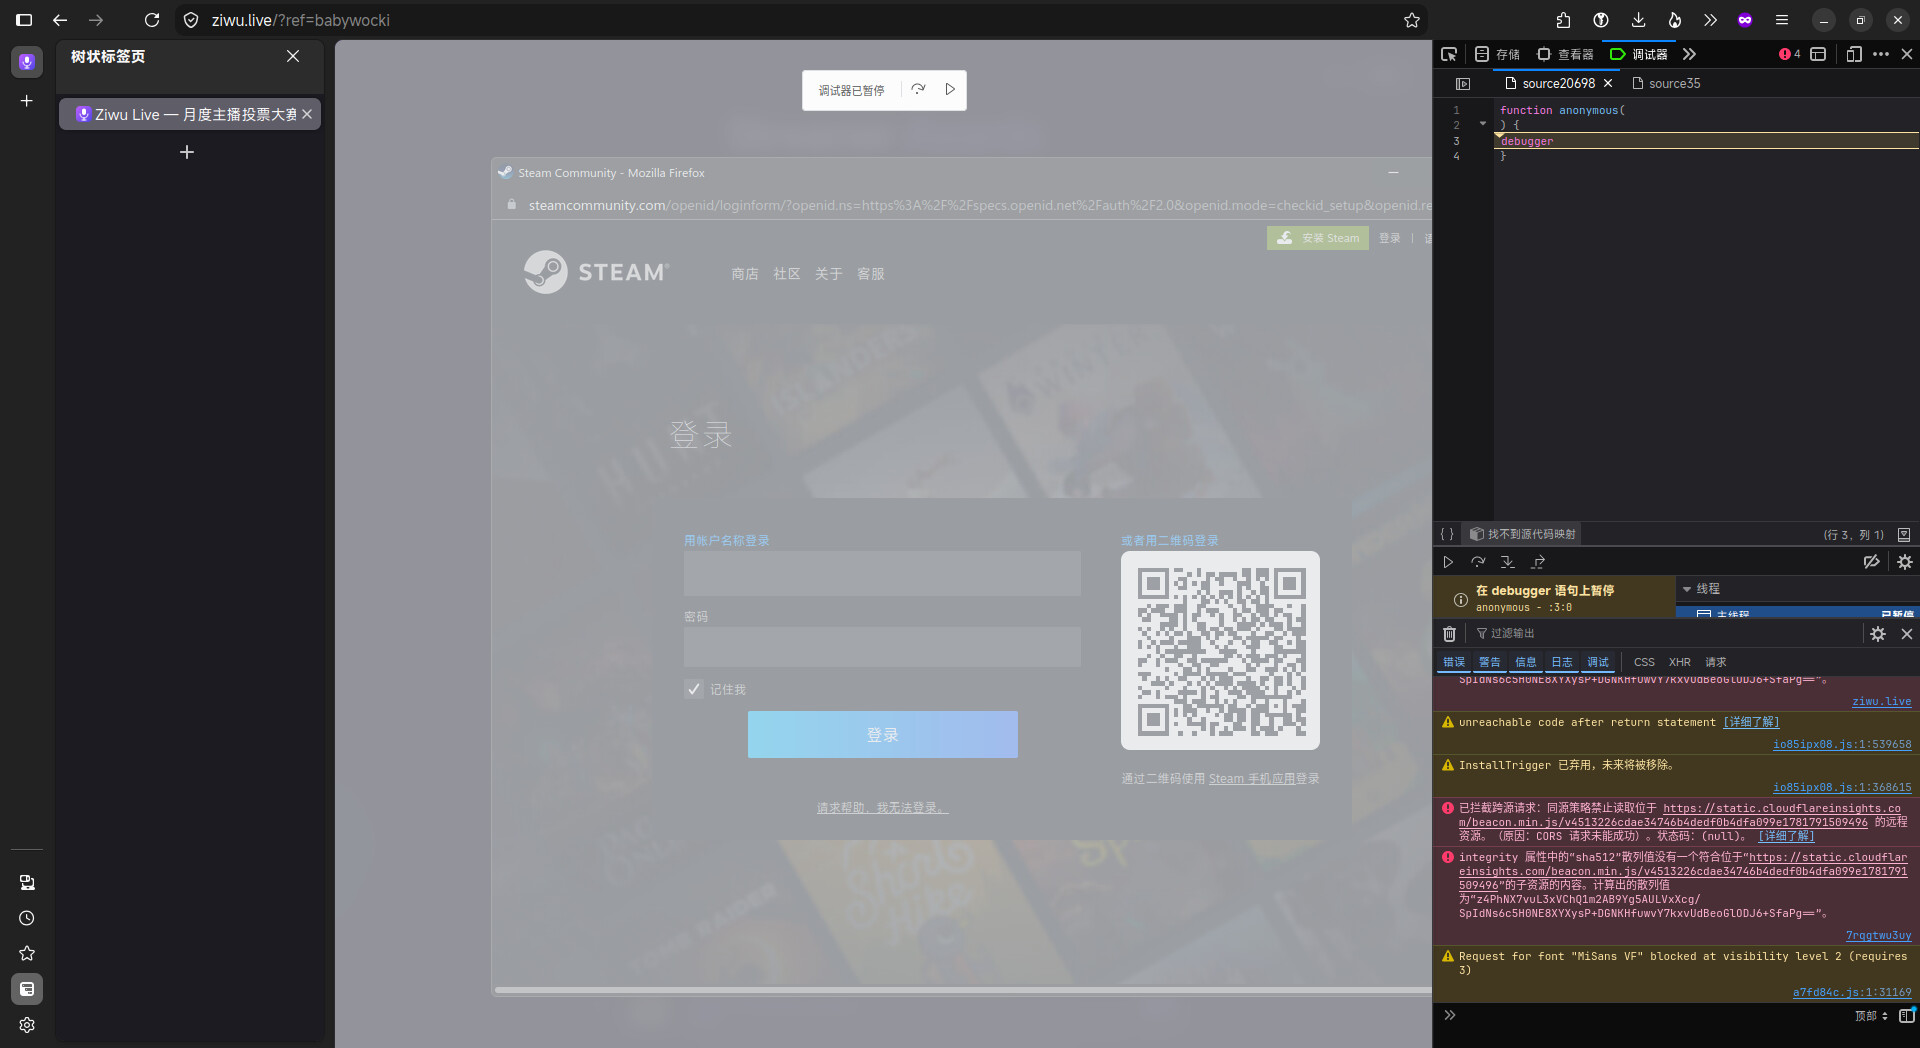1920x1048 pixels.
Task: Show more toolbar tools overflow chevron
Action: coord(1710,20)
